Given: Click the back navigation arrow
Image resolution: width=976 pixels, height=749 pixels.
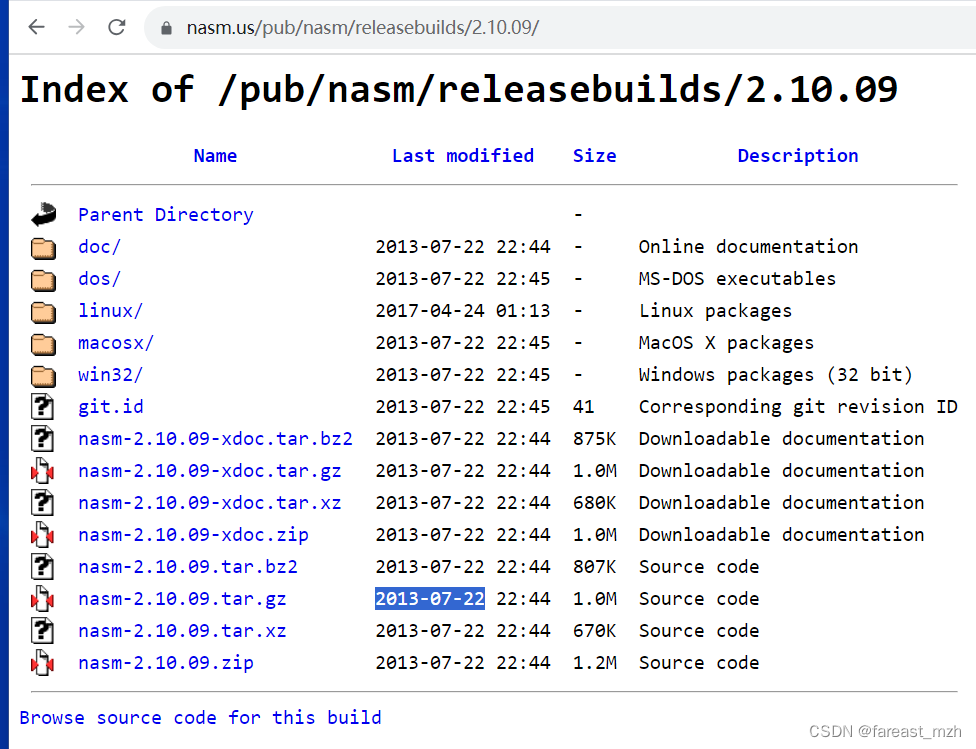Looking at the screenshot, I should point(36,27).
